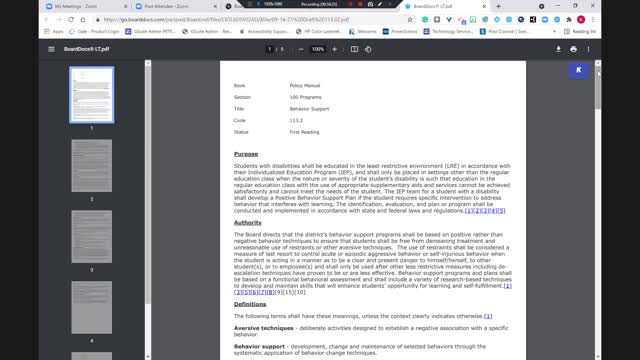The image size is (640, 360).
Task: Open Chrome three-dot menu
Action: coord(593,20)
